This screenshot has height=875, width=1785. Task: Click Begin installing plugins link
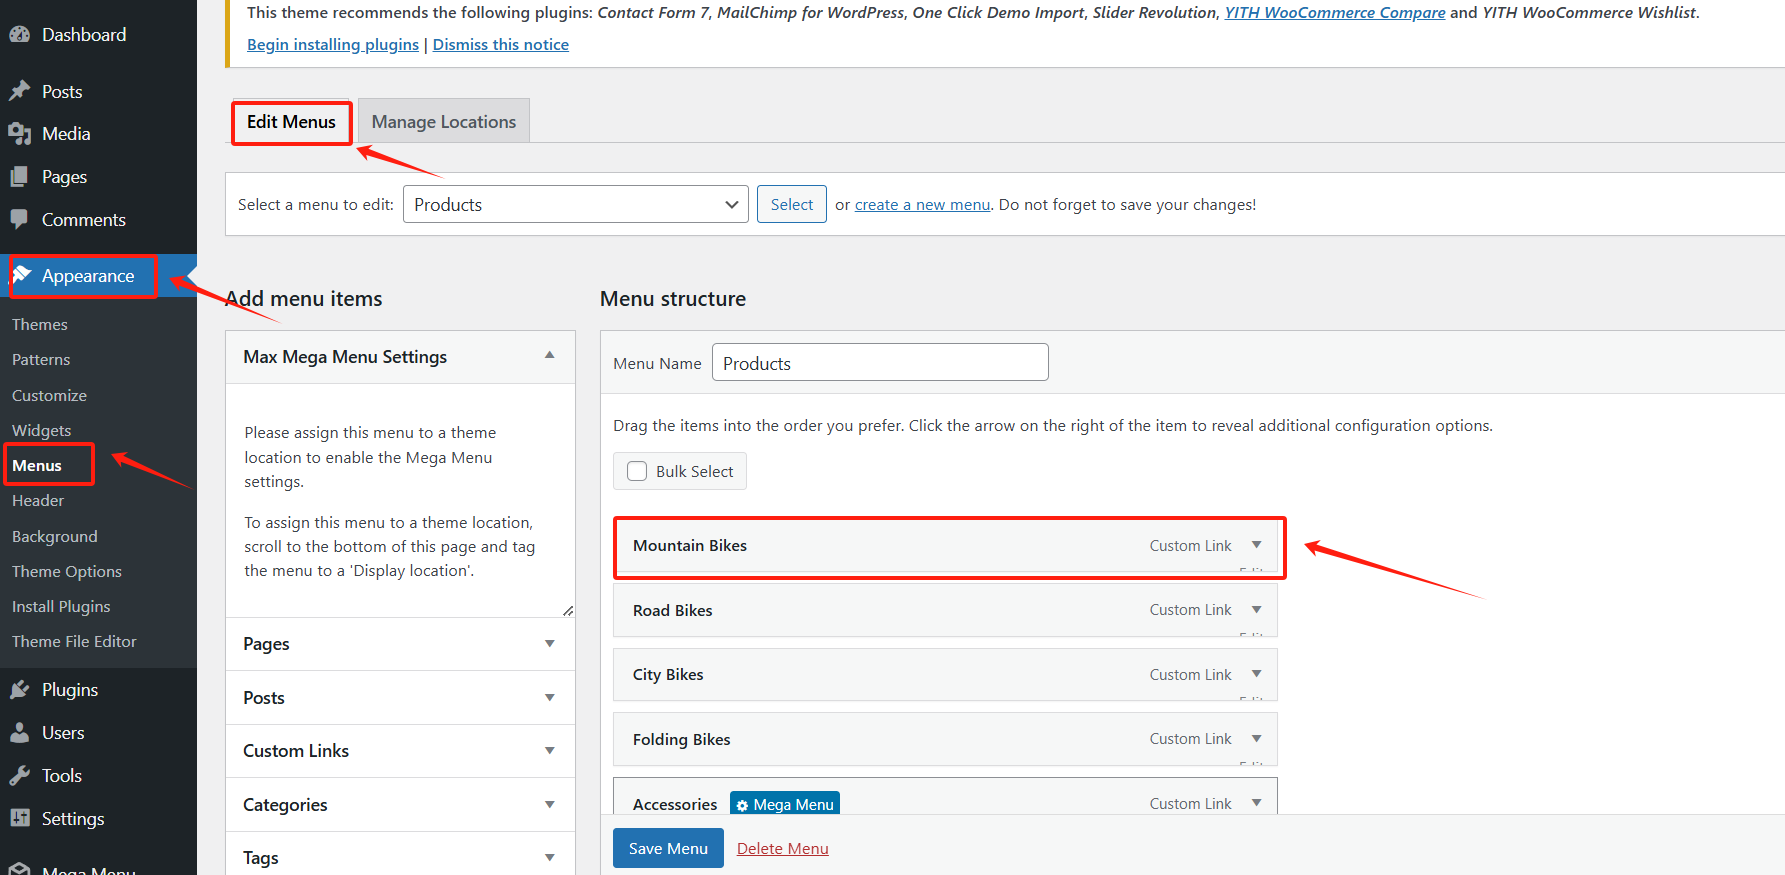[333, 44]
